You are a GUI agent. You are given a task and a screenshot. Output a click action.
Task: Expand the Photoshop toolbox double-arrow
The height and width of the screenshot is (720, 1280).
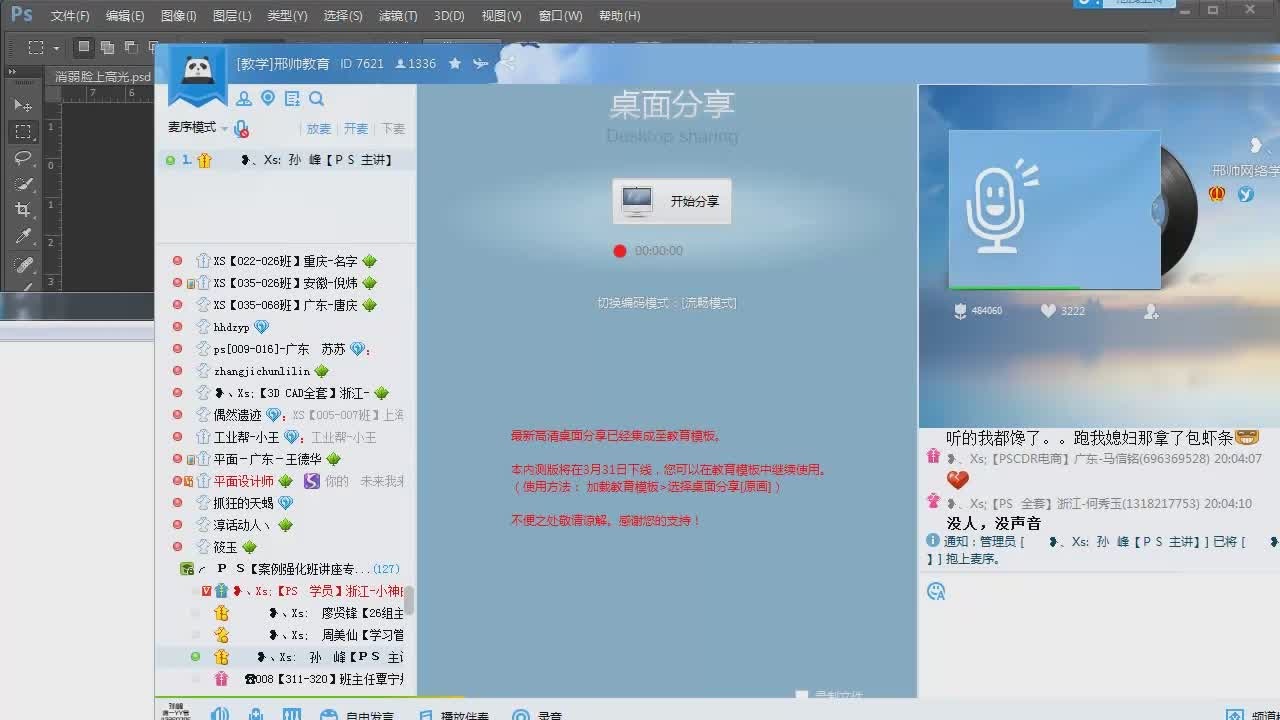(11, 73)
